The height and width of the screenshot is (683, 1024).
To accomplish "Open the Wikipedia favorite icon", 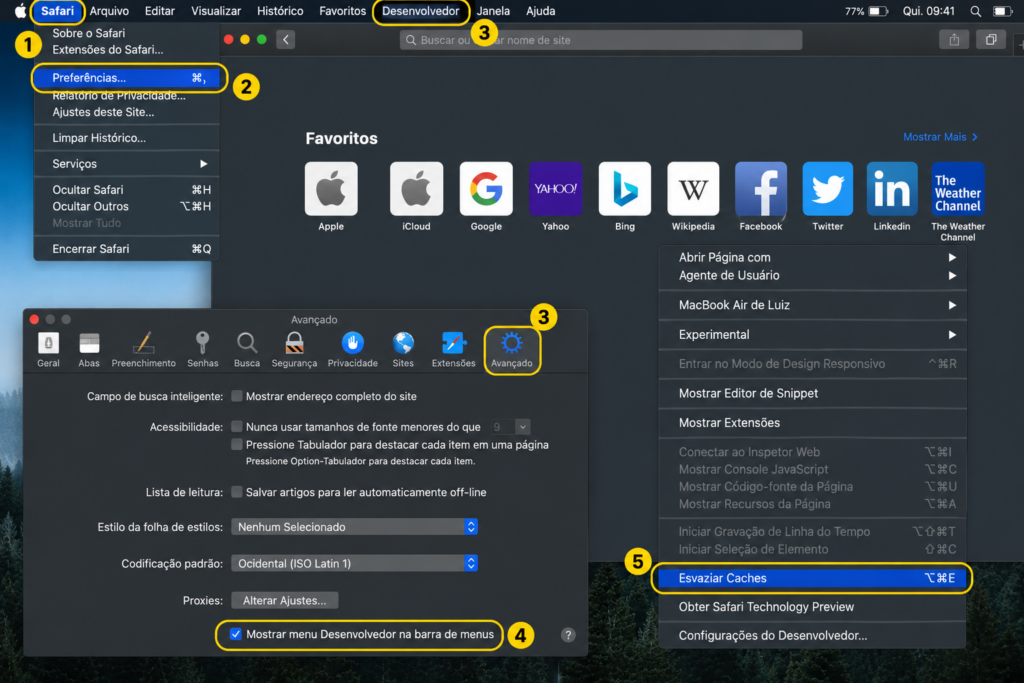I will (693, 189).
